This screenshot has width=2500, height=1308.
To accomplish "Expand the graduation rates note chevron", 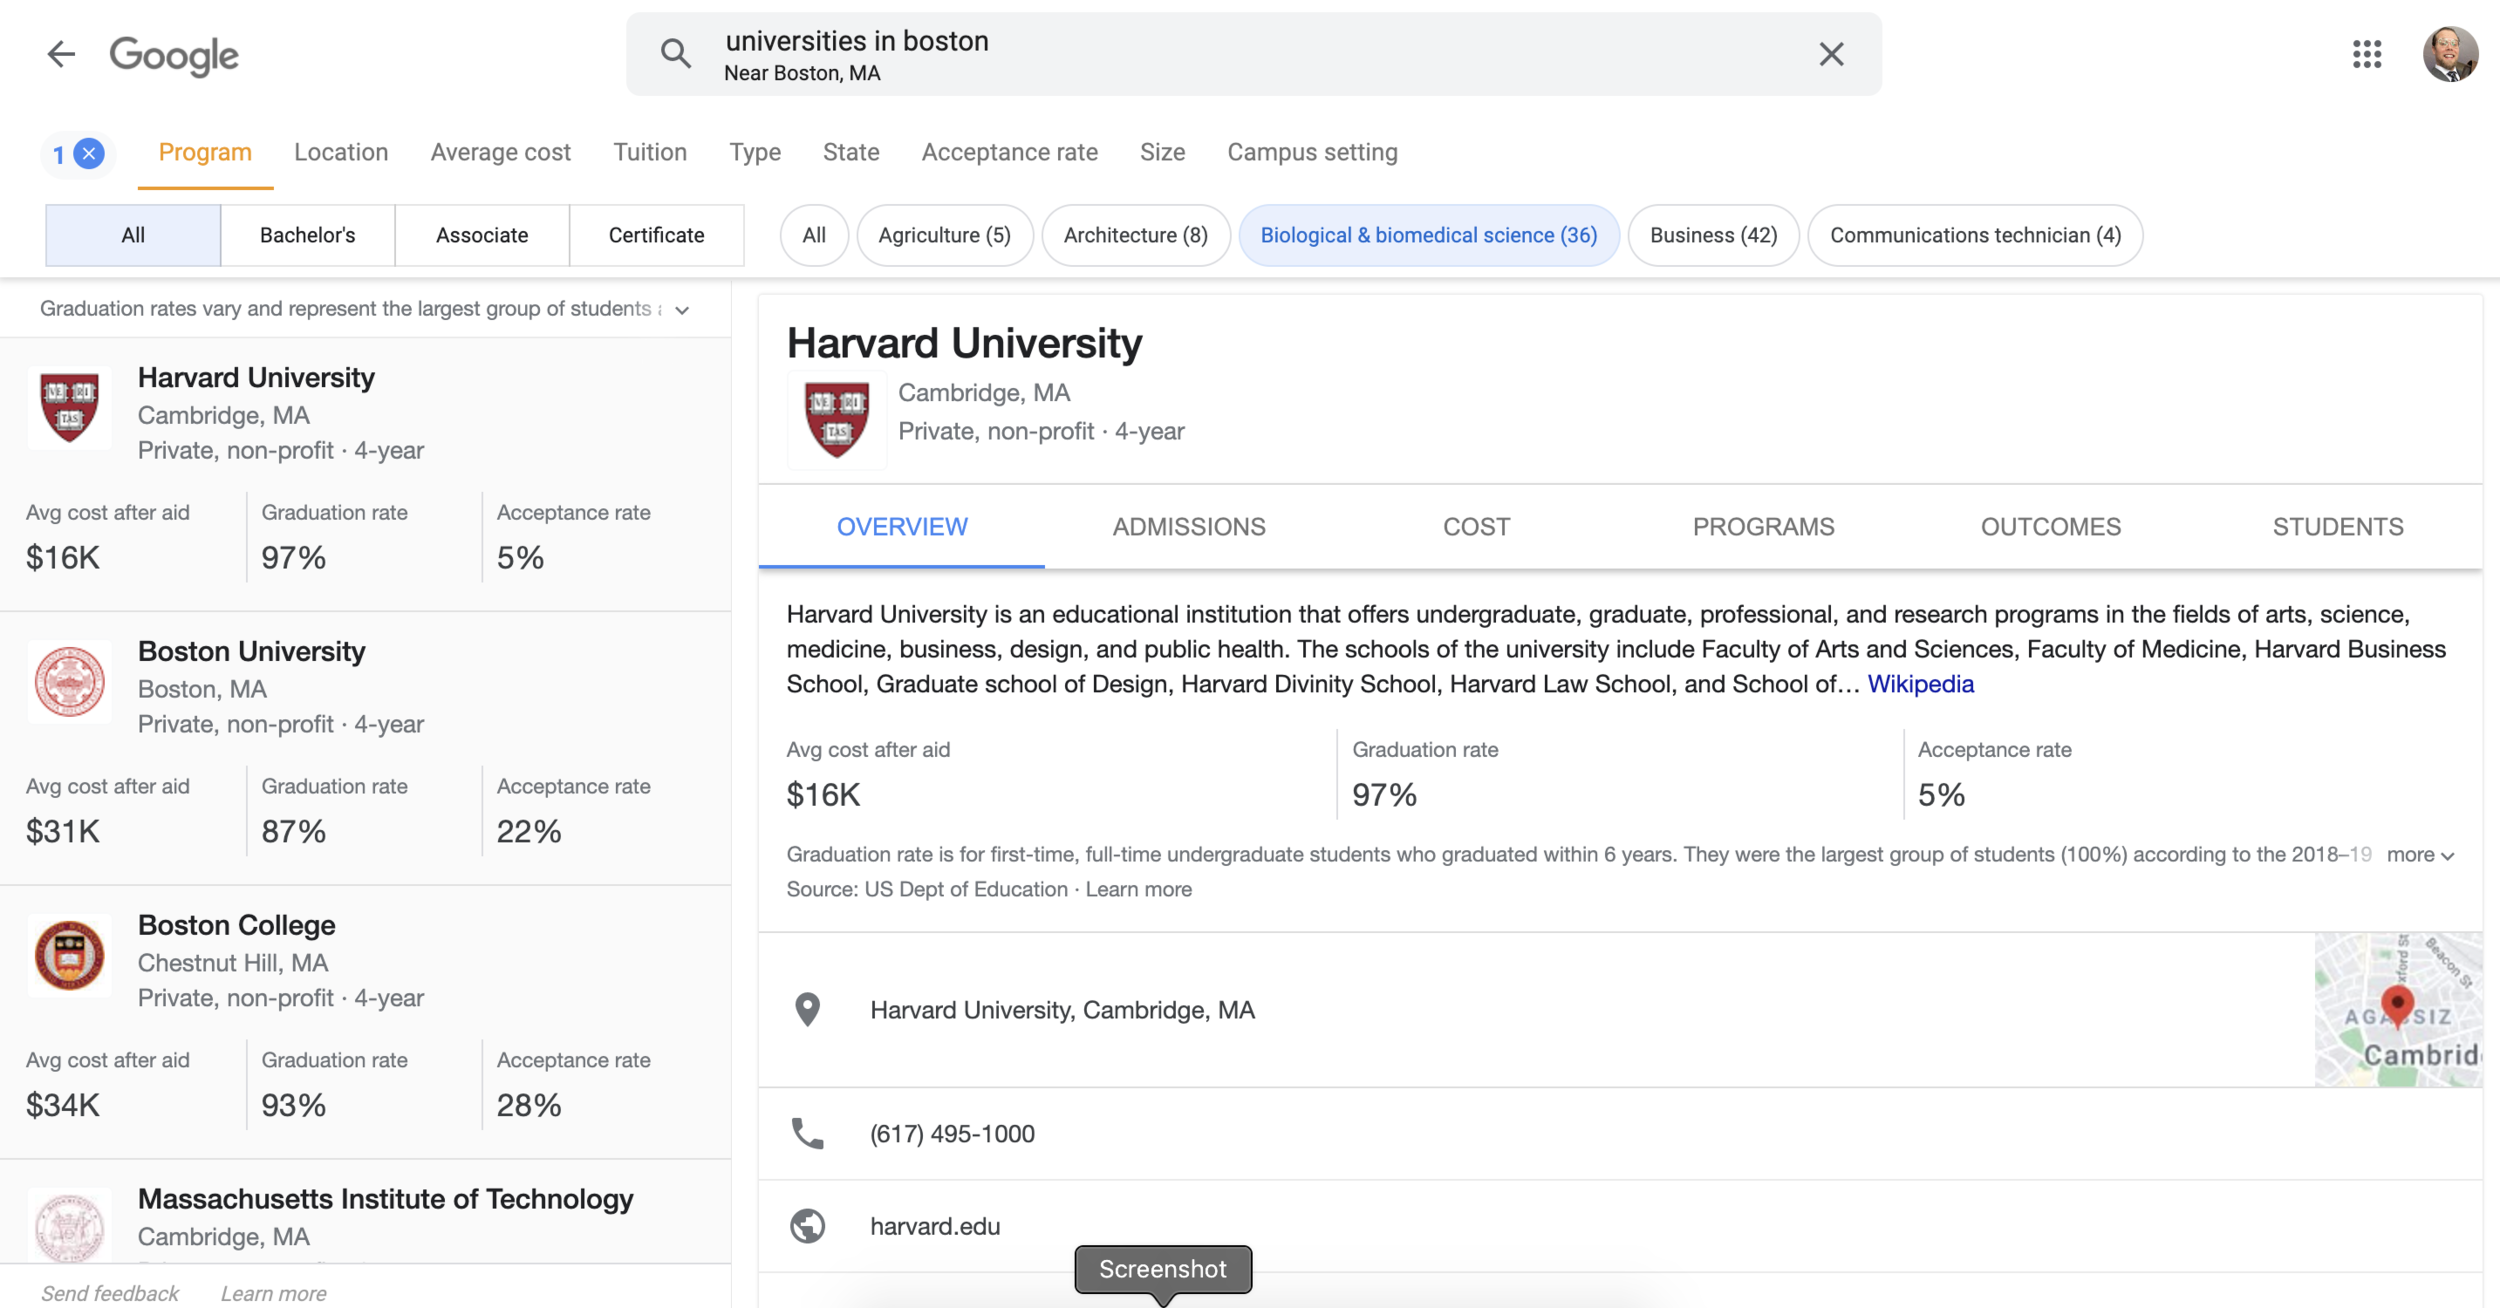I will [x=682, y=310].
